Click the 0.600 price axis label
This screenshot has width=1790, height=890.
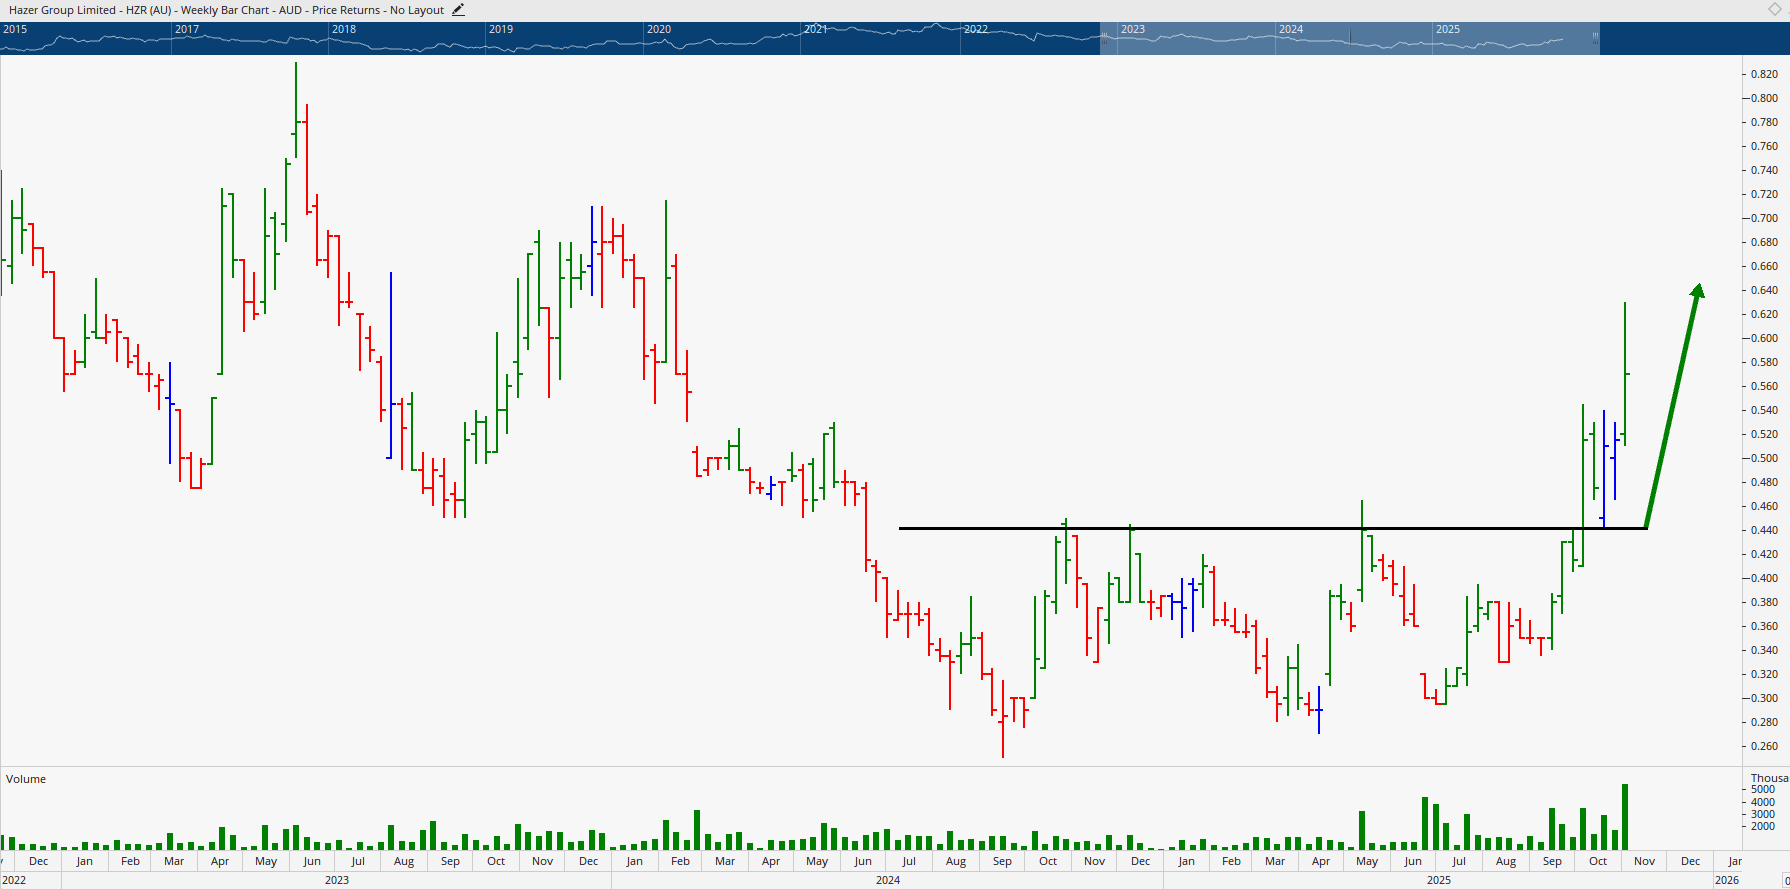(1764, 338)
